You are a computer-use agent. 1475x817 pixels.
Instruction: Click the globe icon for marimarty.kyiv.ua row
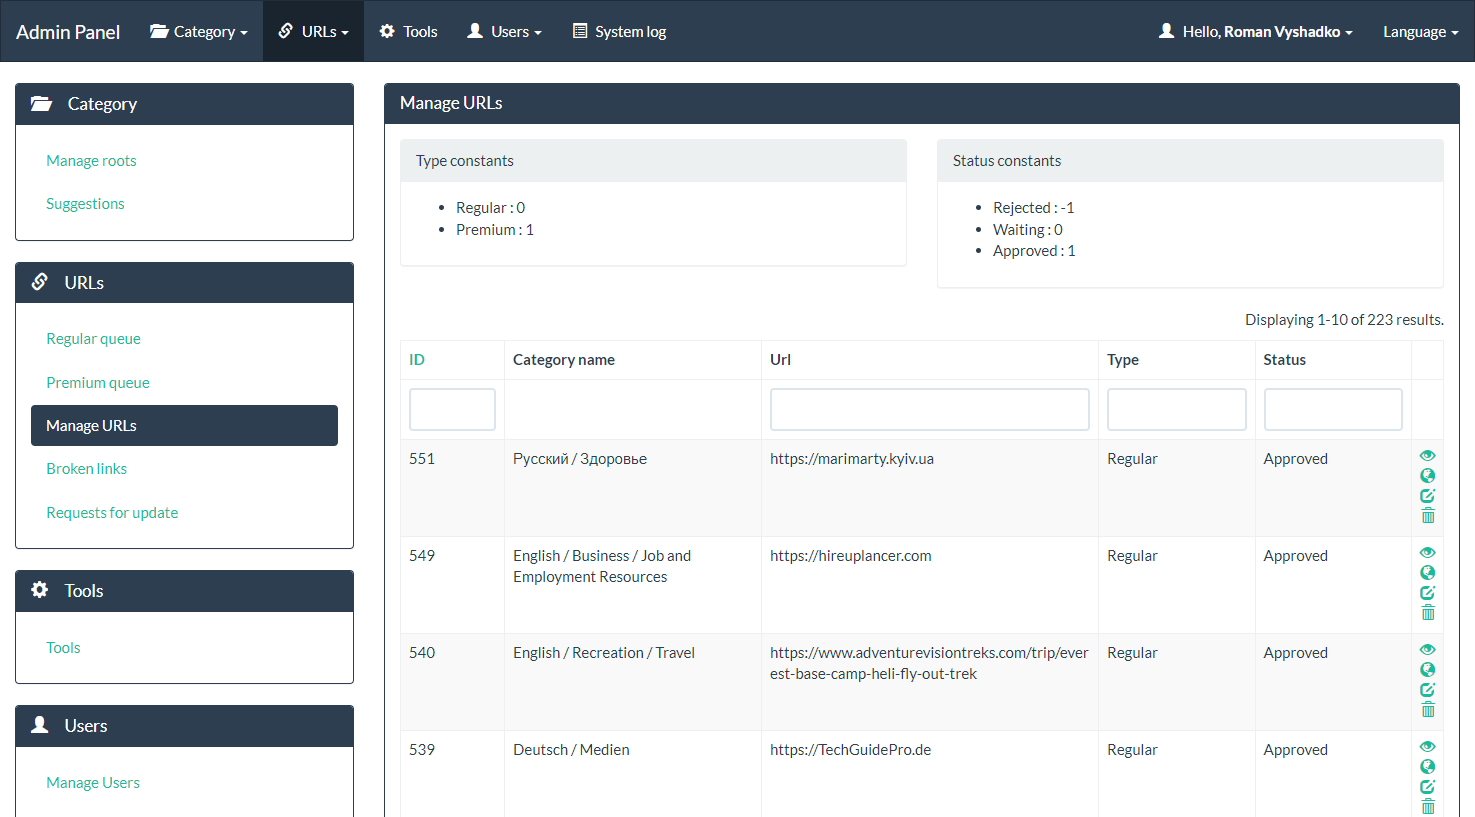coord(1428,476)
